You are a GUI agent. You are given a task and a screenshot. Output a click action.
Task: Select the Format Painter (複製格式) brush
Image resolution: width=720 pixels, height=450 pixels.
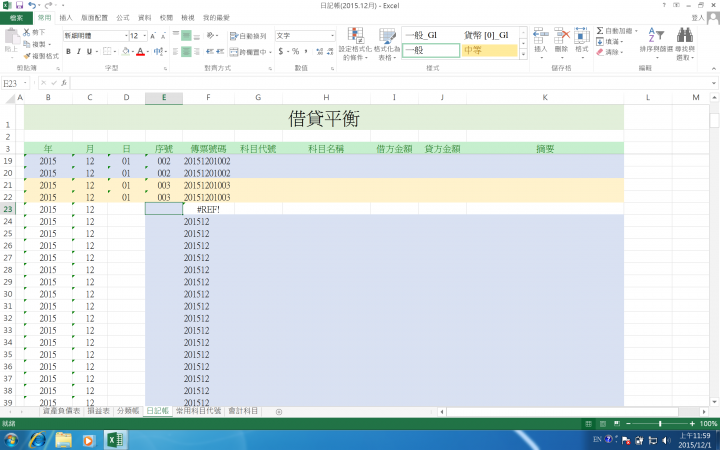click(27, 56)
